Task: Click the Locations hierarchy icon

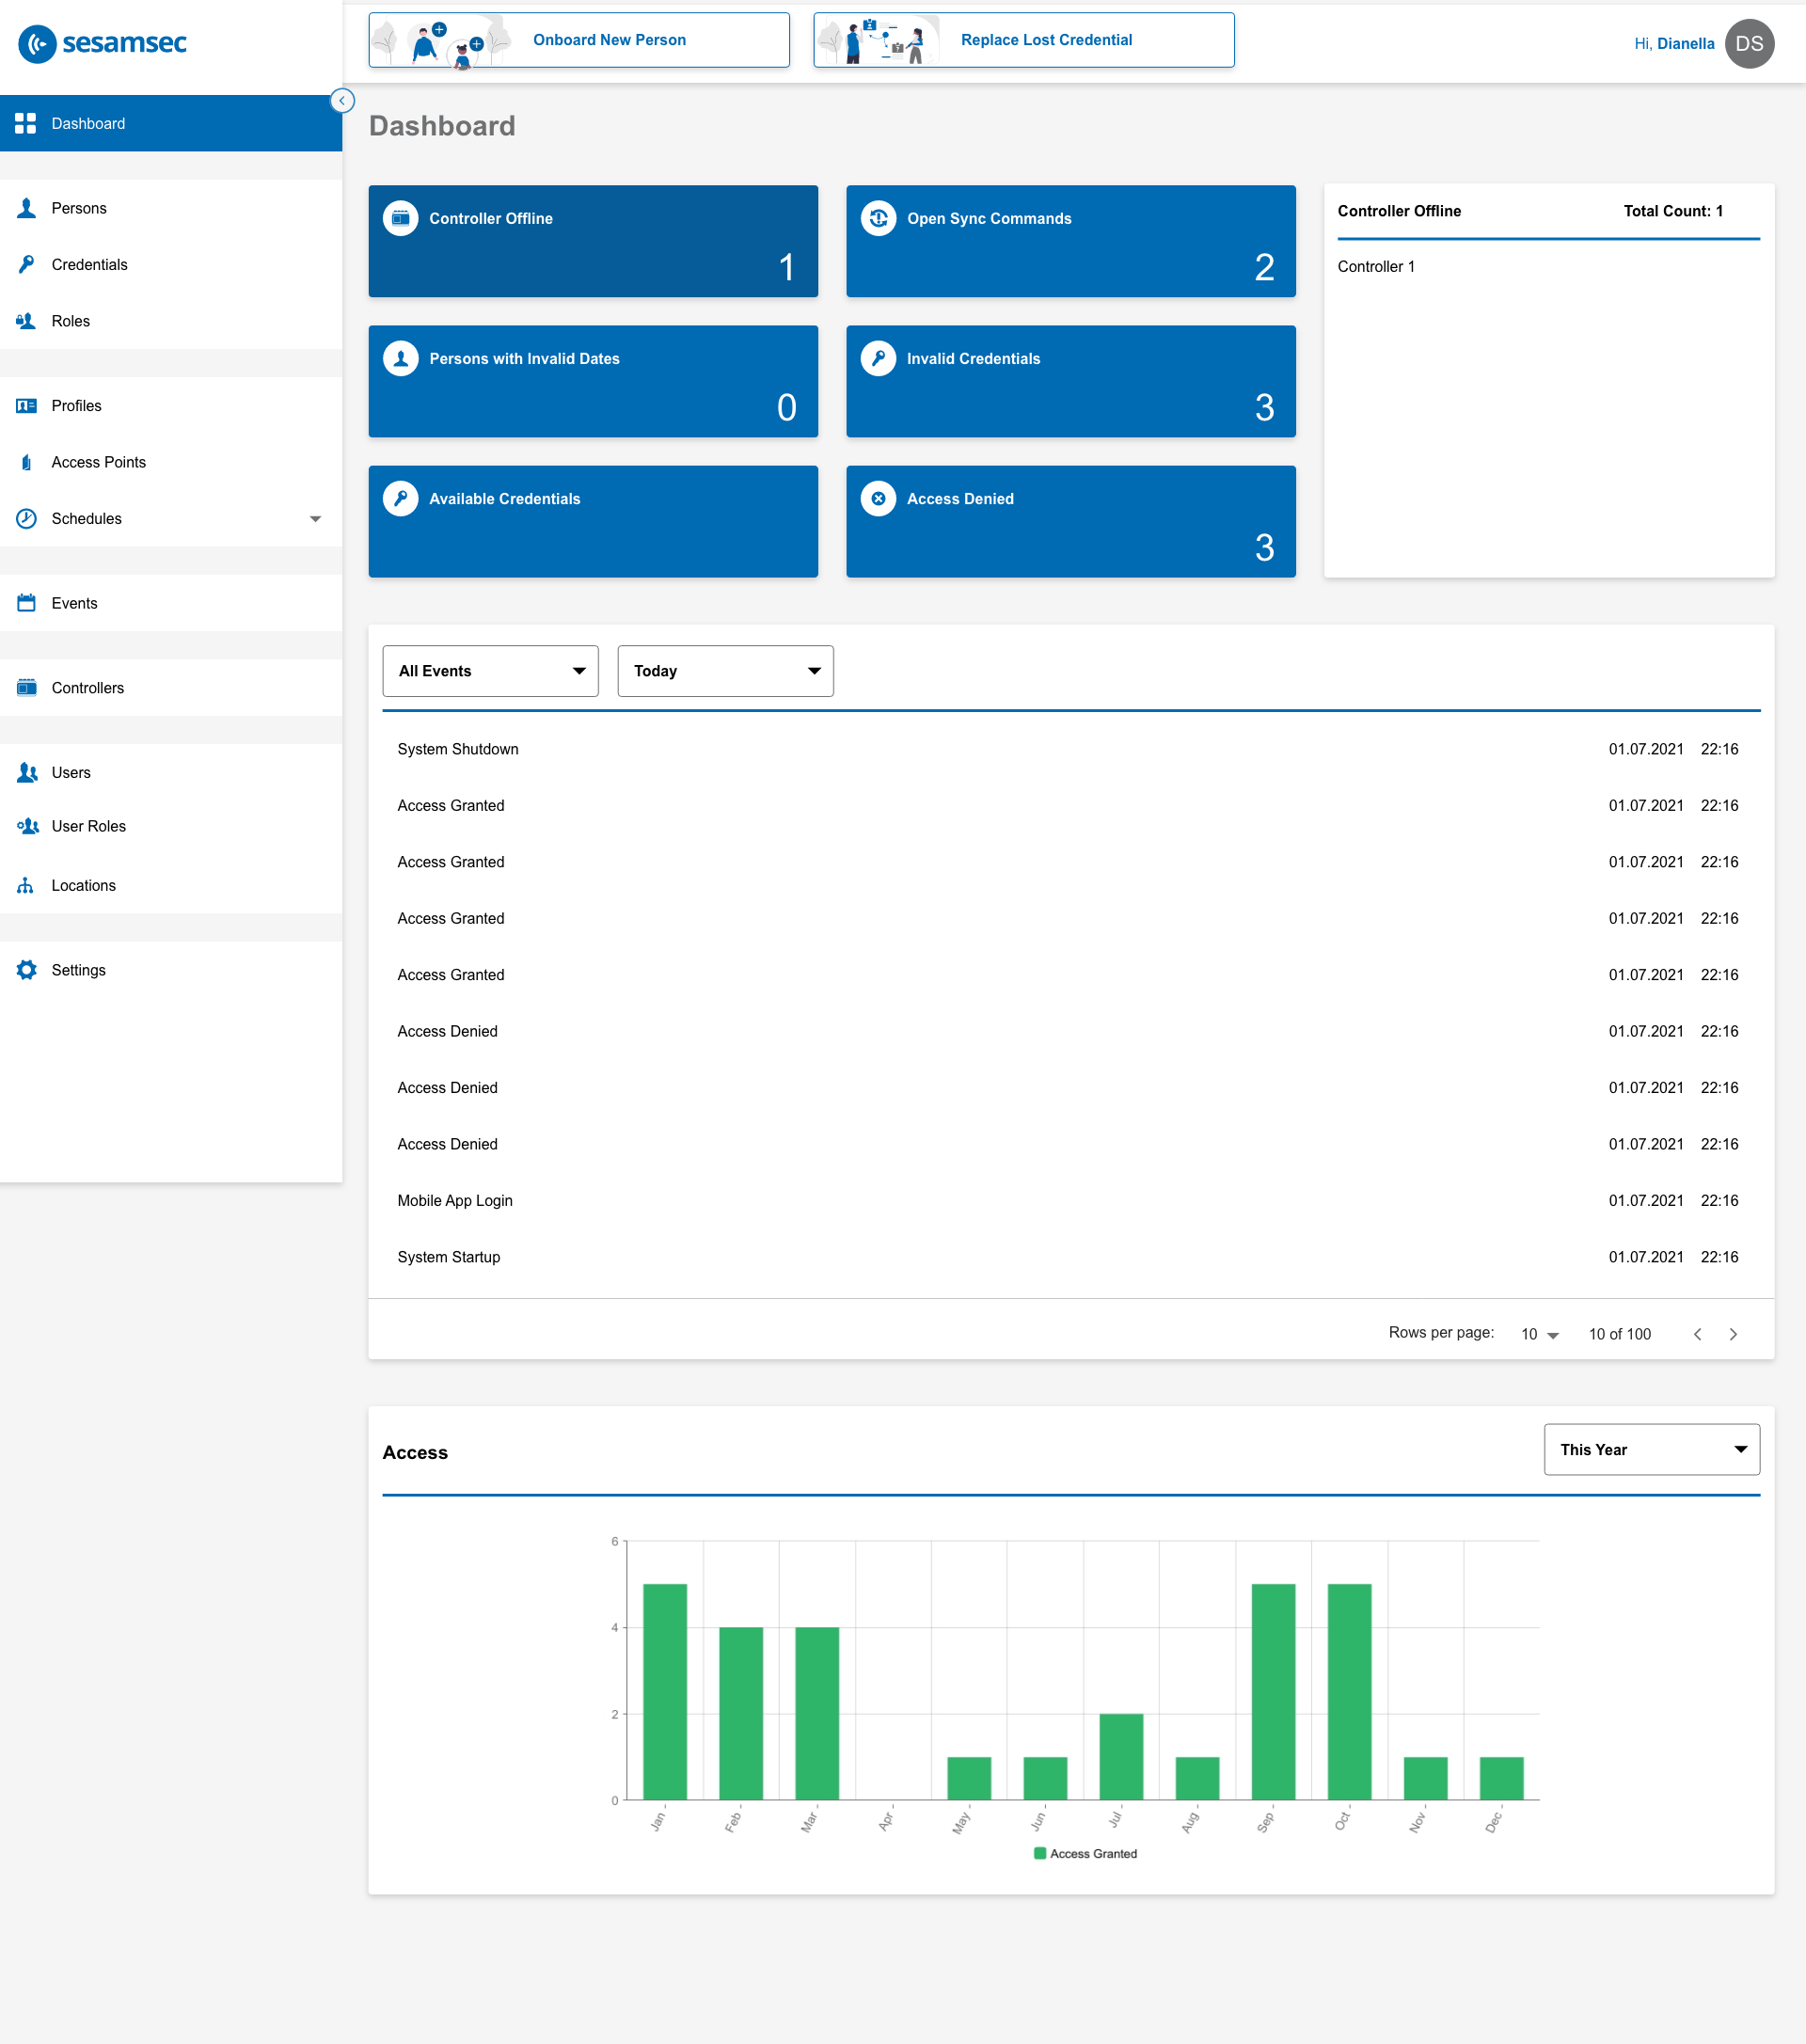Action: [27, 886]
